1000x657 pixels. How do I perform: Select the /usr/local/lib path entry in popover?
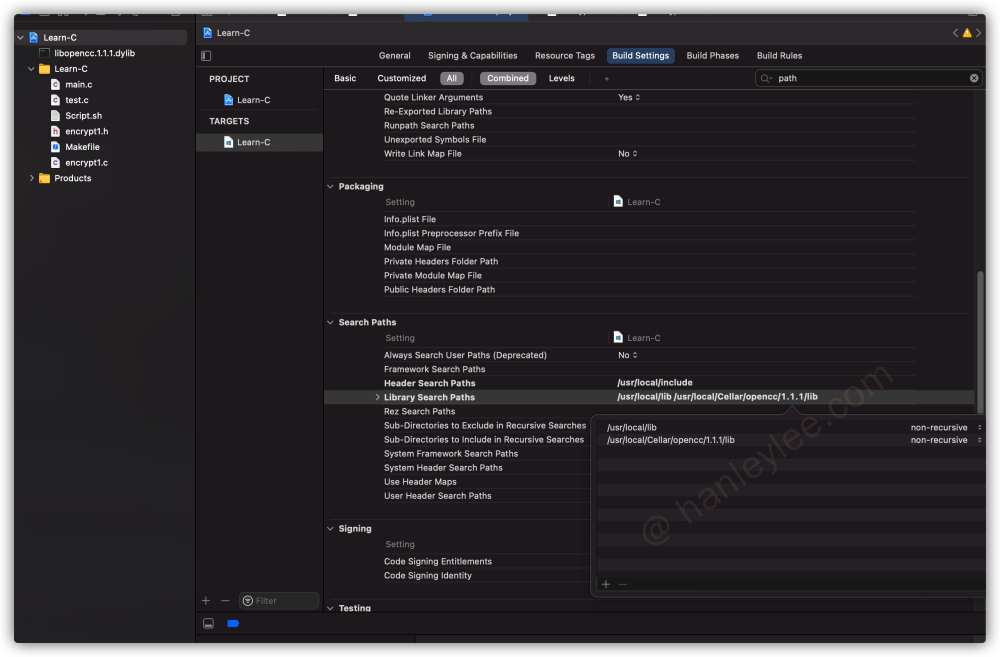[631, 427]
